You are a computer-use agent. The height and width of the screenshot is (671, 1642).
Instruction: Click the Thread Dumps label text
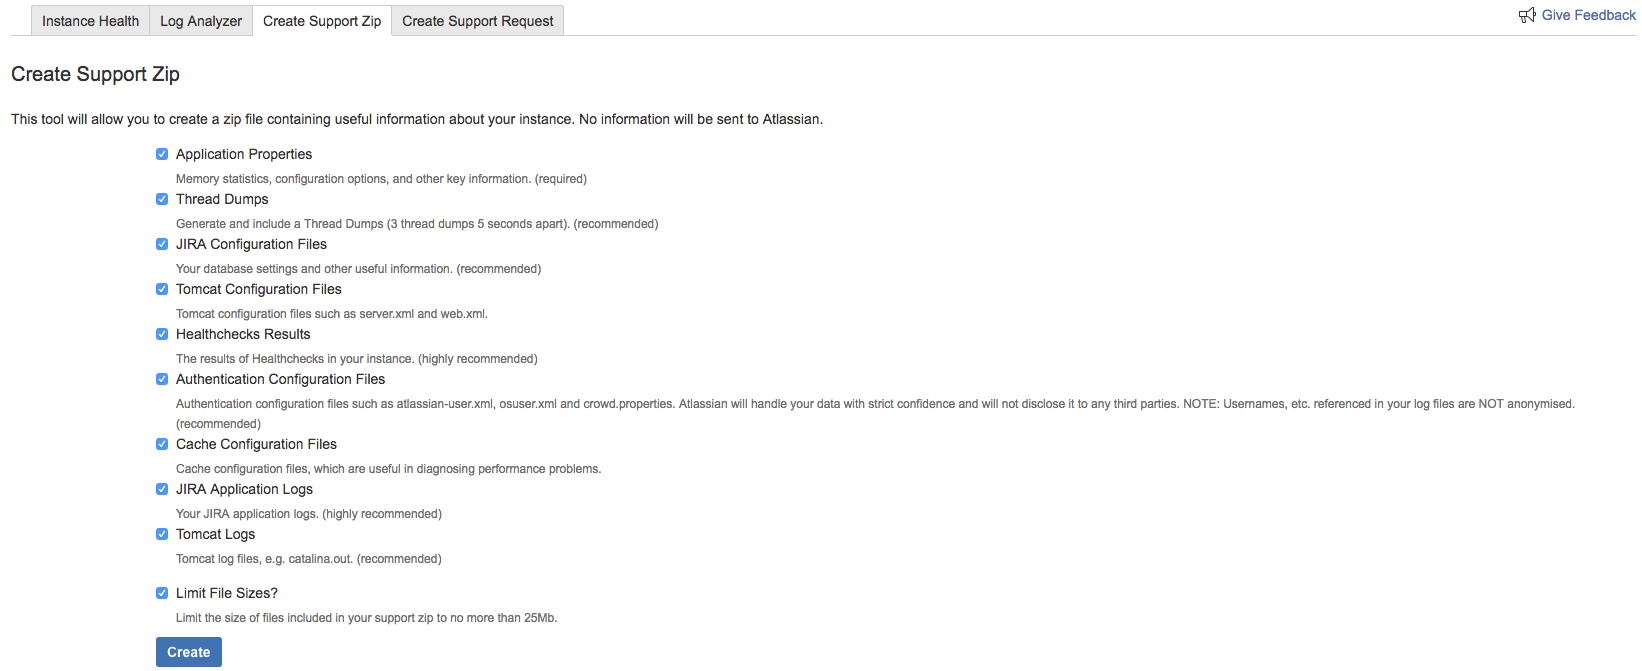[x=222, y=199]
